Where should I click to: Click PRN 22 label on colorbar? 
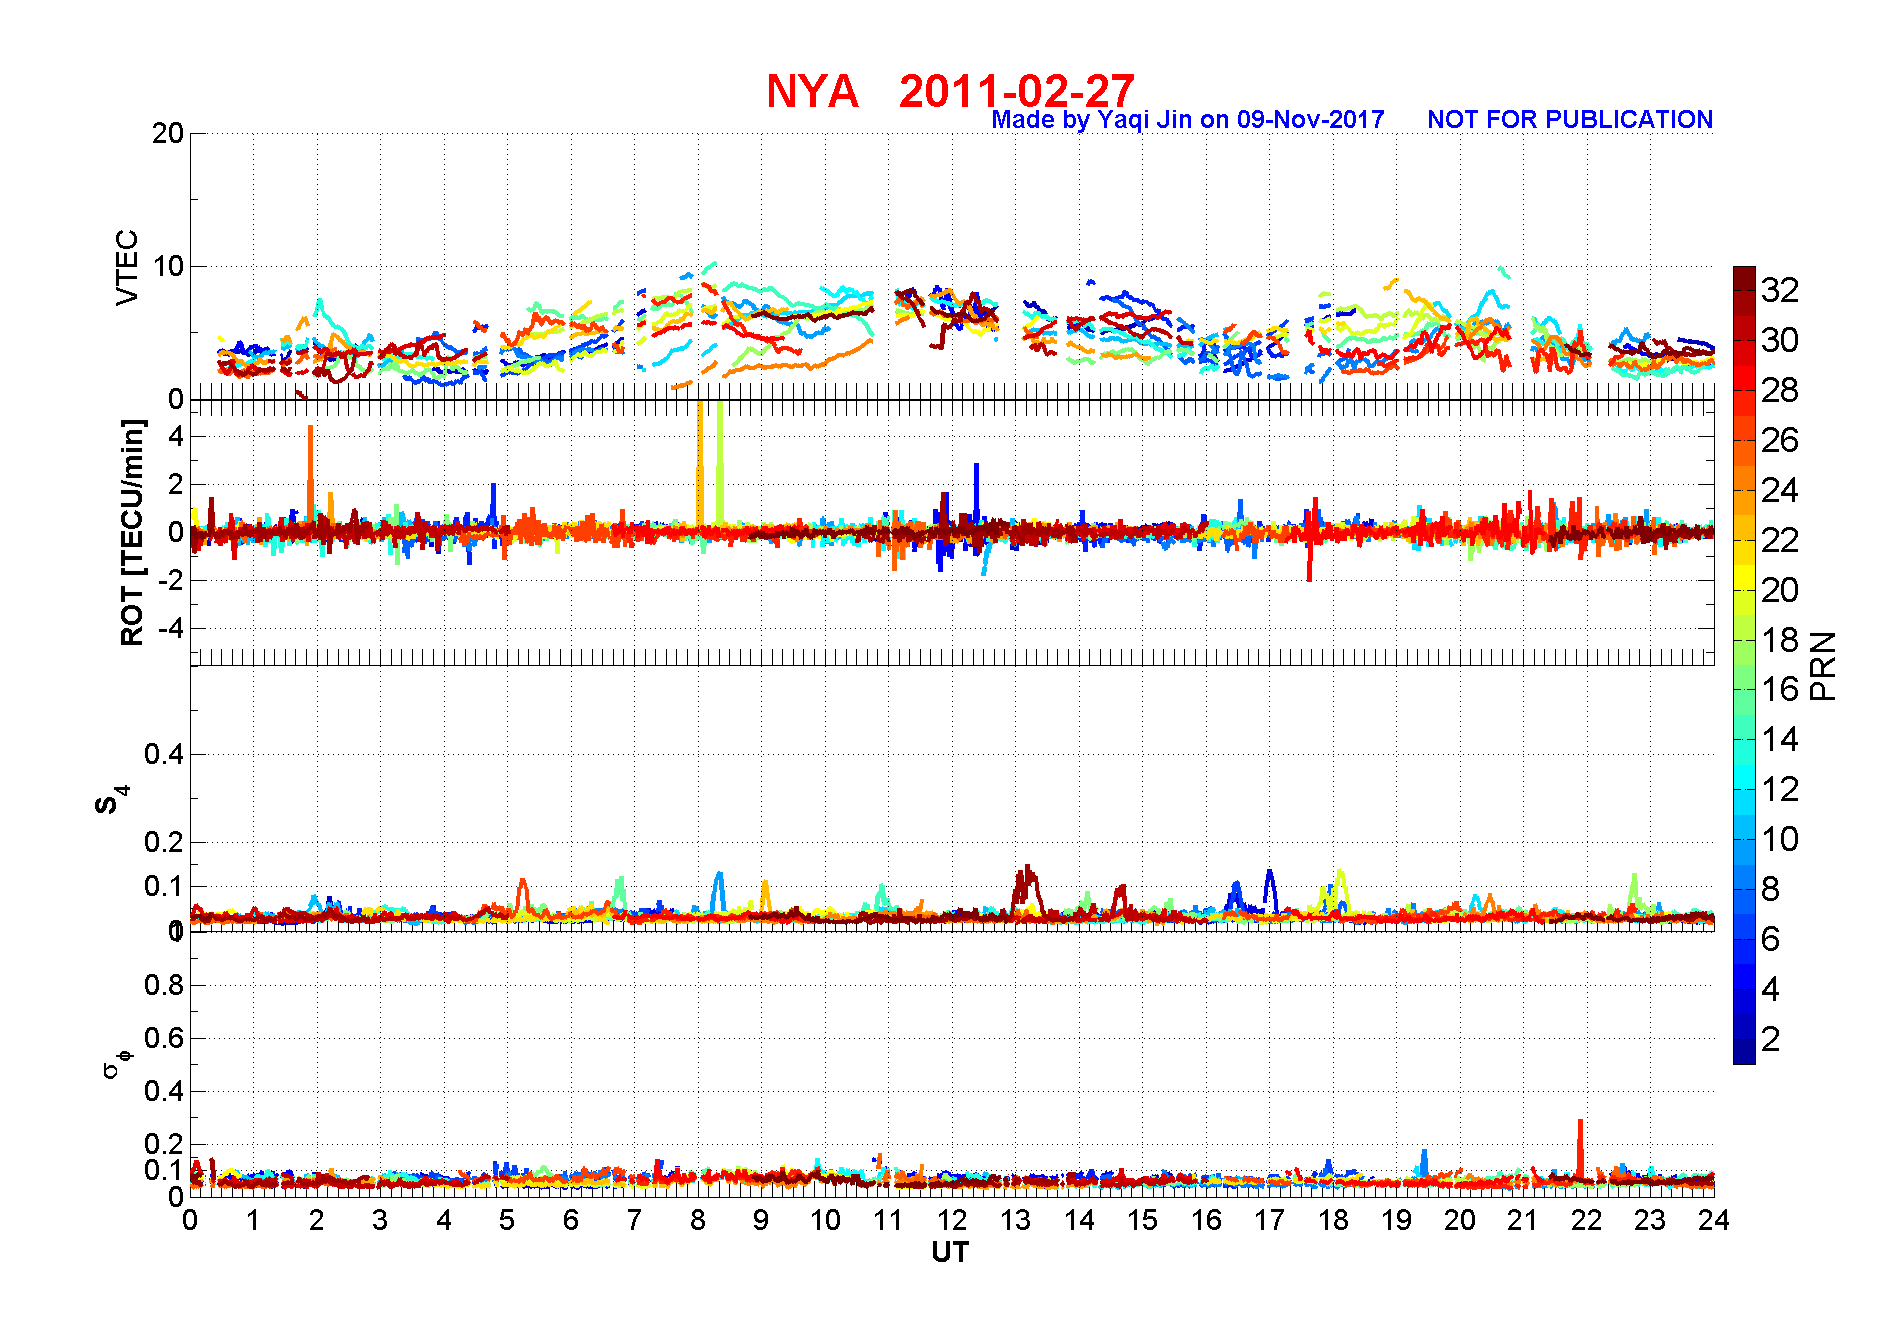(x=1780, y=540)
